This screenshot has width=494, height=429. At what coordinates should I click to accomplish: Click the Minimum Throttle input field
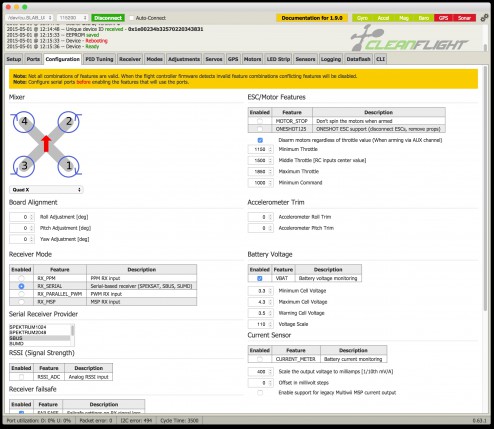(260, 149)
